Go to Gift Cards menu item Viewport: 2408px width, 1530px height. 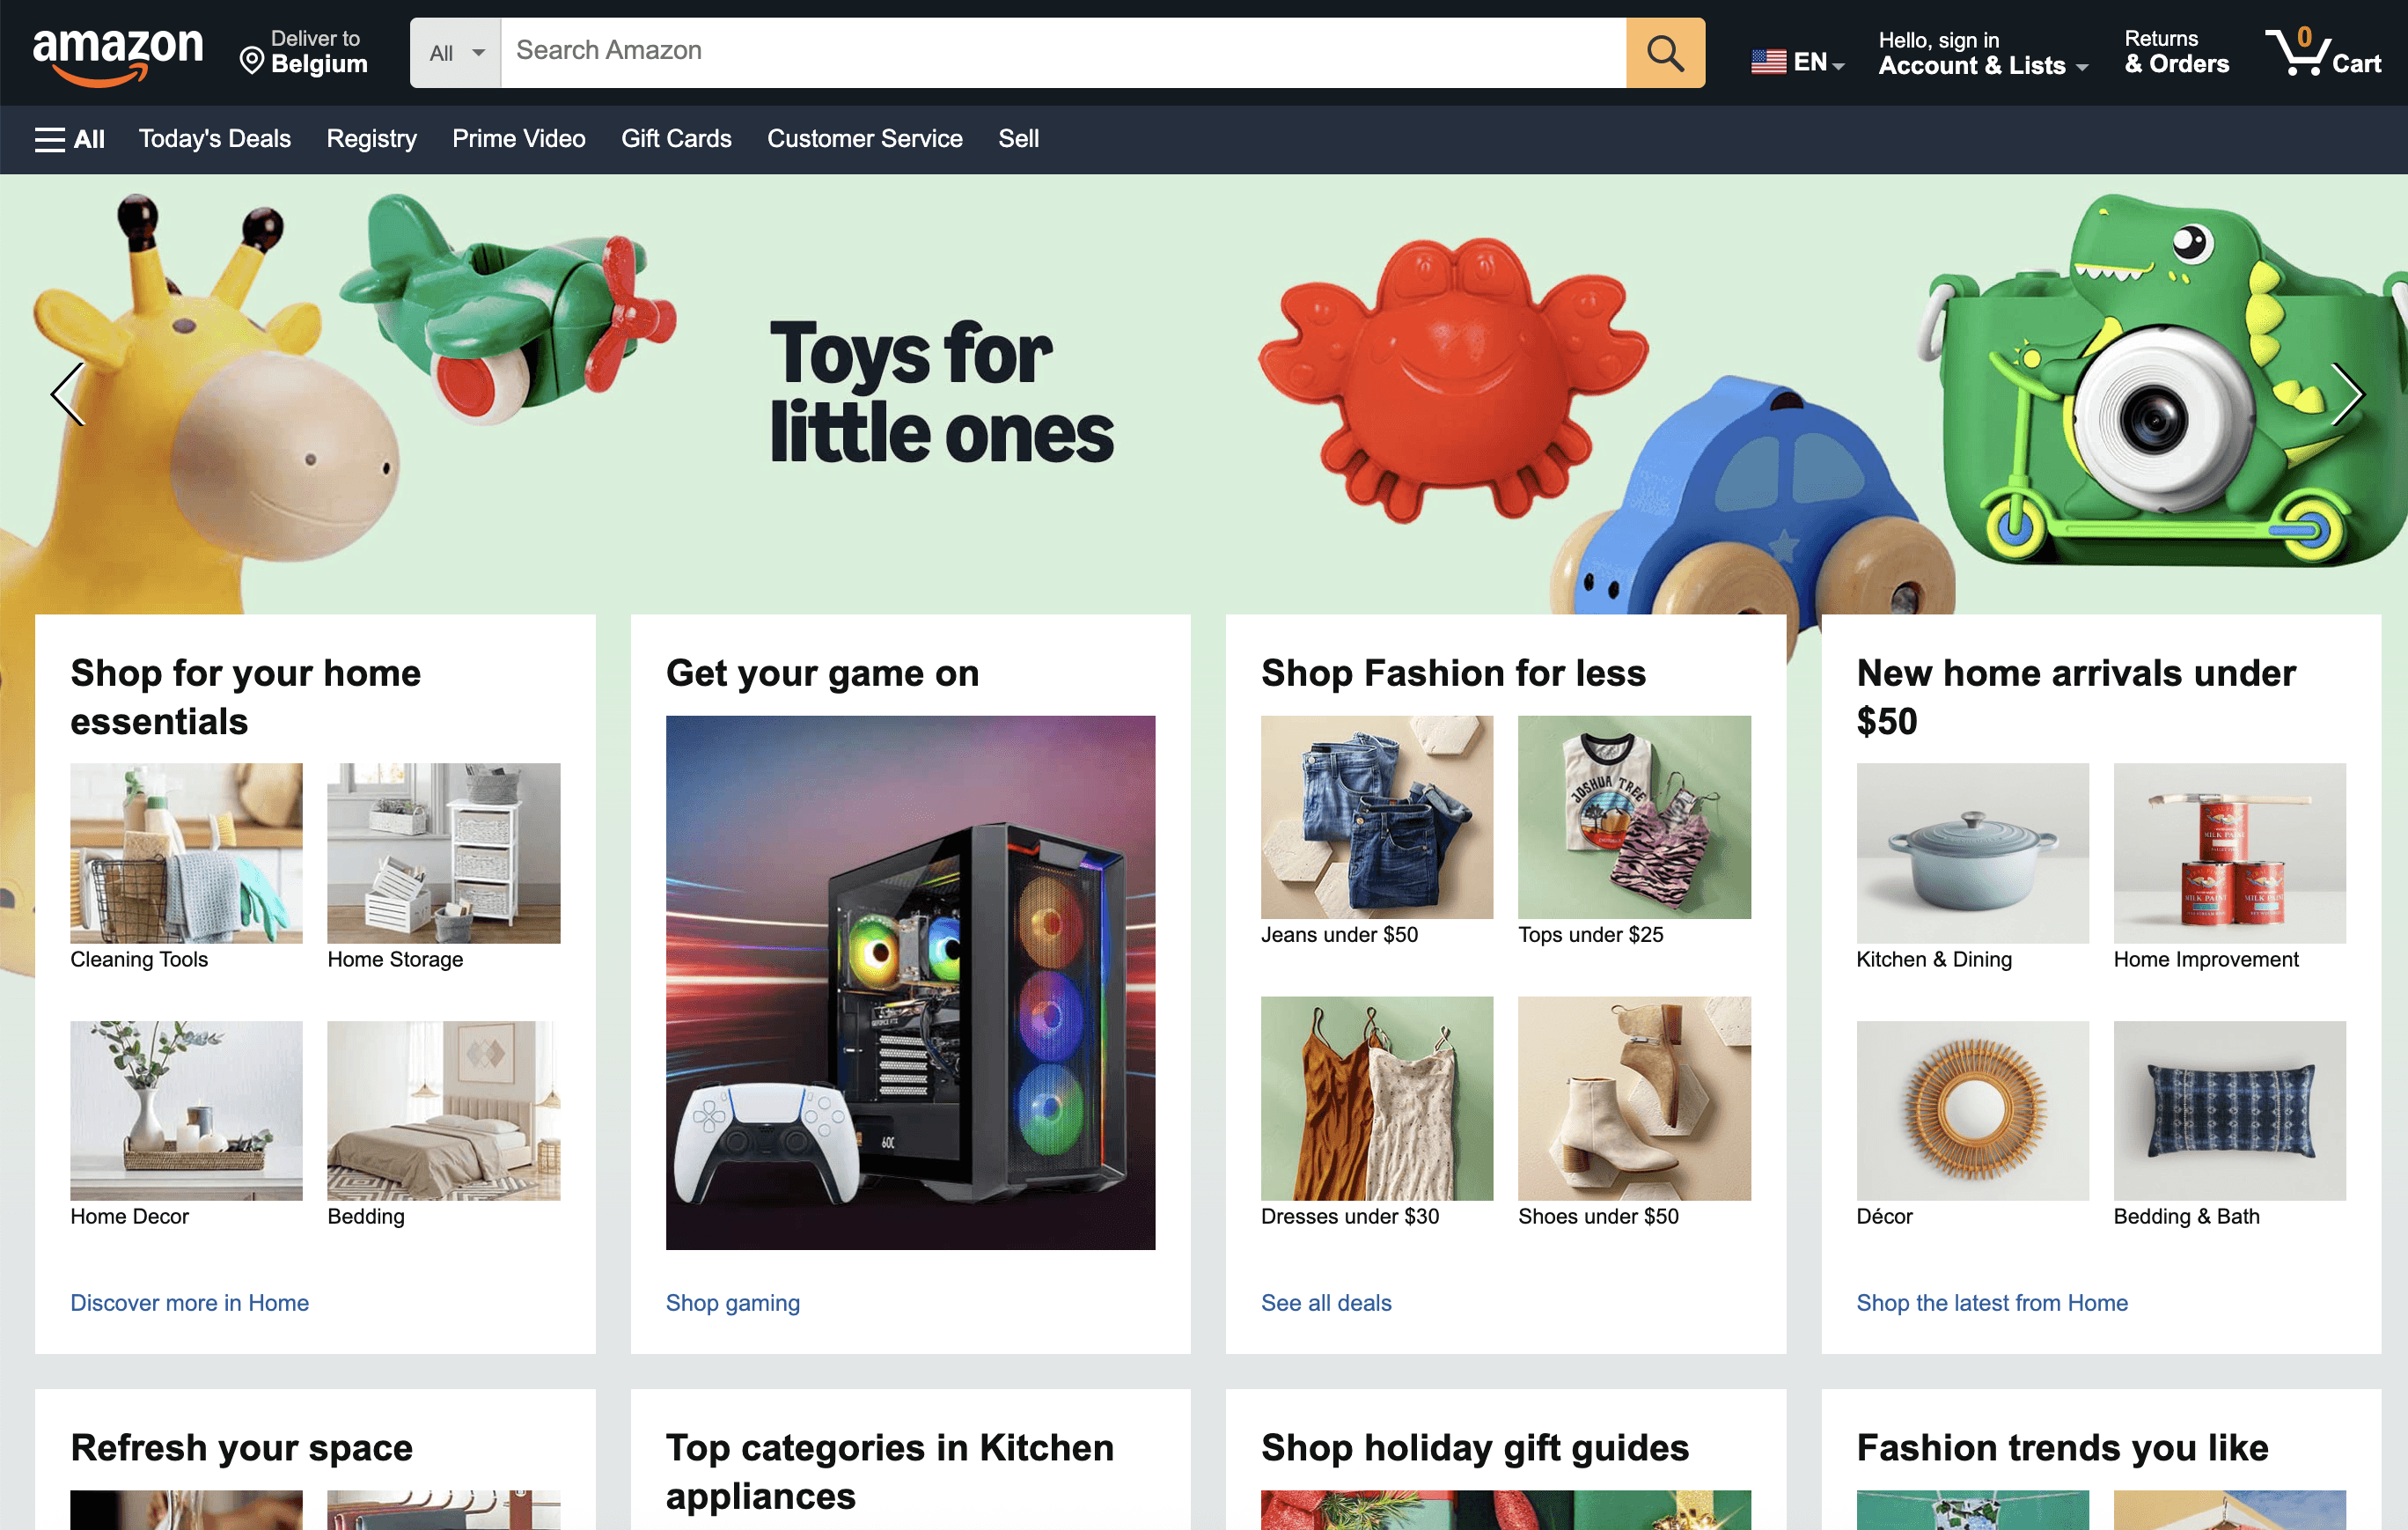[676, 139]
